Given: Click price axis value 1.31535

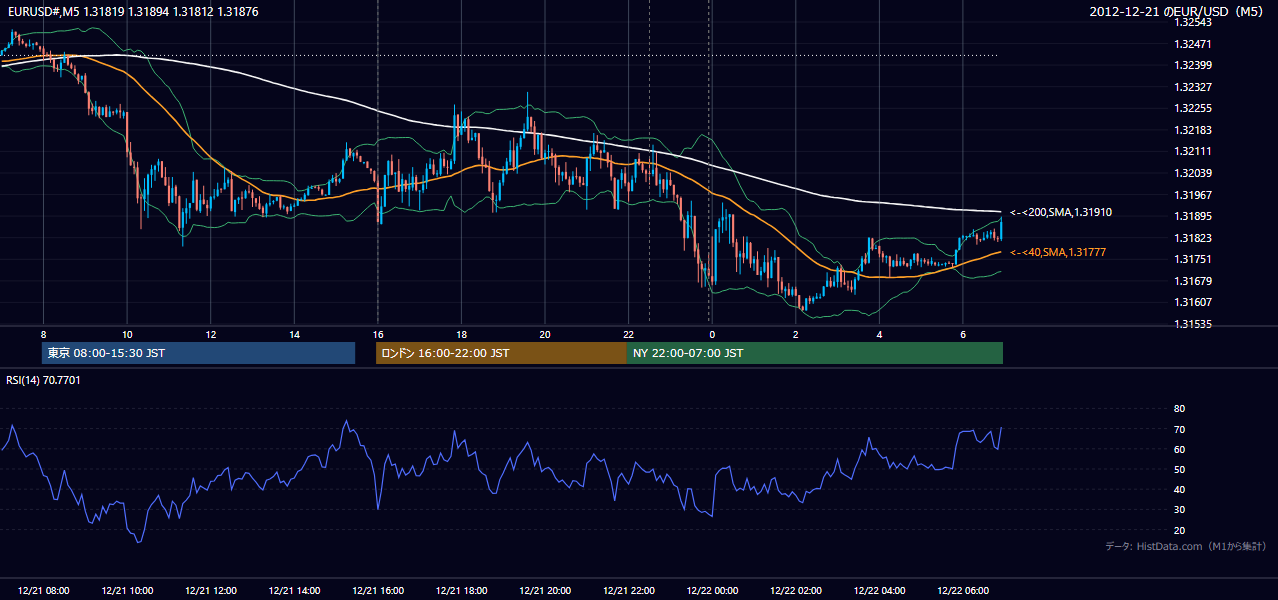Looking at the screenshot, I should (1193, 324).
